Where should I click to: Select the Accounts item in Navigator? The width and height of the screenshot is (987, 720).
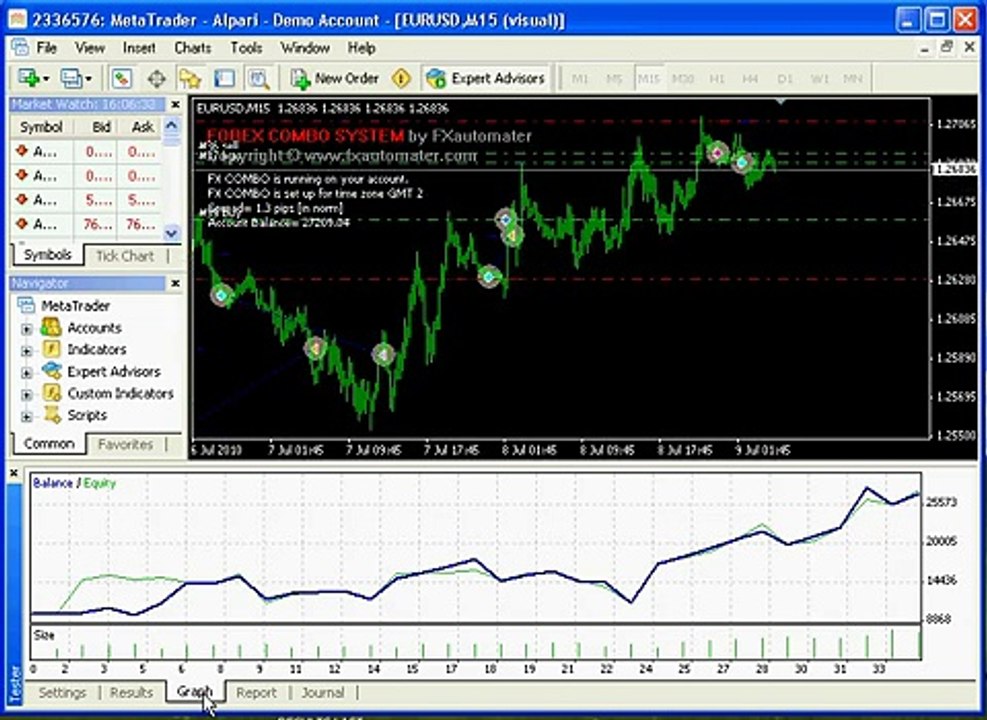pyautogui.click(x=94, y=328)
